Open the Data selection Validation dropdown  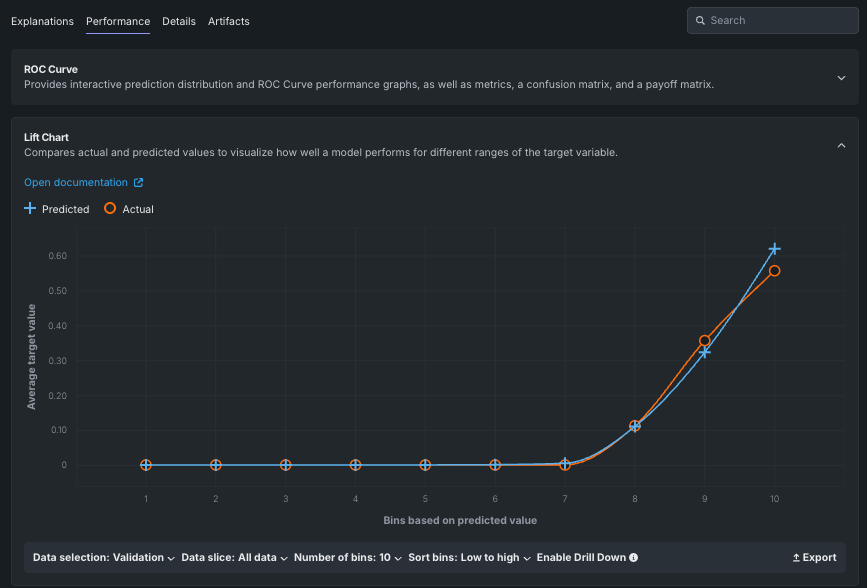(x=104, y=558)
